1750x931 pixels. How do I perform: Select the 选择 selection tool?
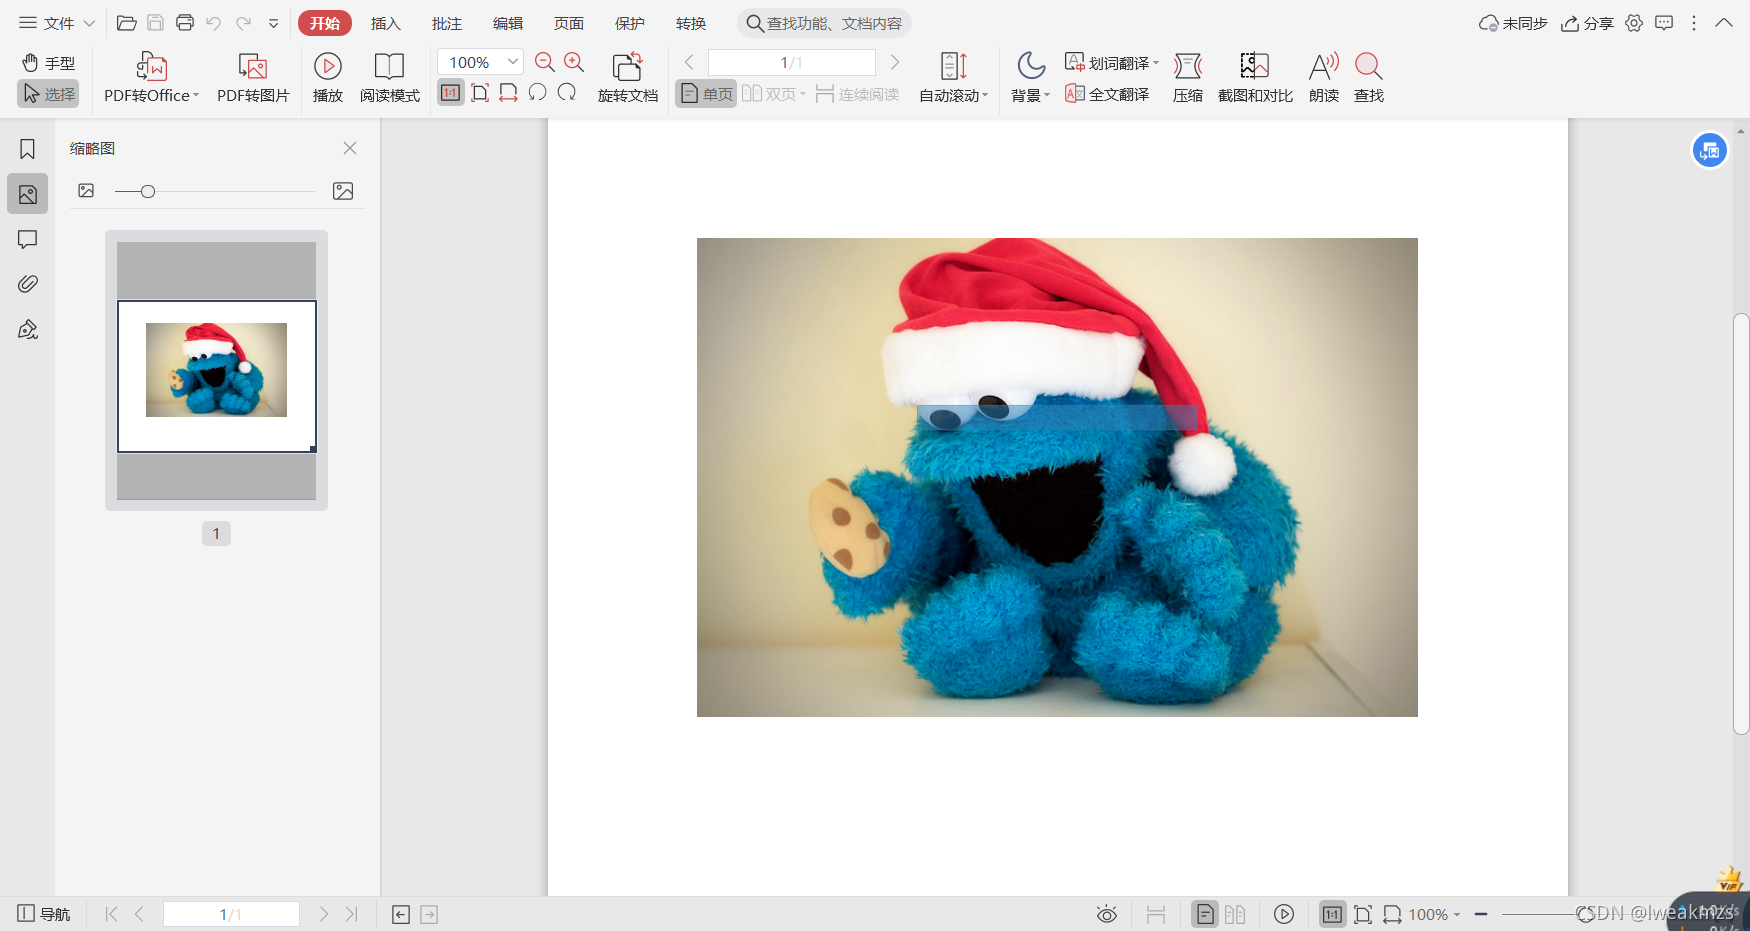(48, 94)
